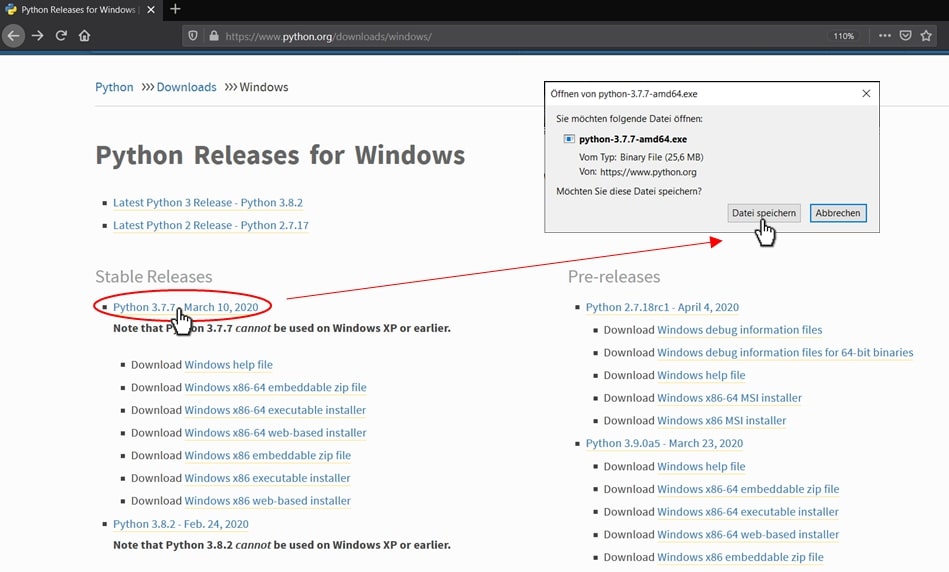The image size is (949, 572).
Task: Open the Python breadcrumb link
Action: [114, 87]
